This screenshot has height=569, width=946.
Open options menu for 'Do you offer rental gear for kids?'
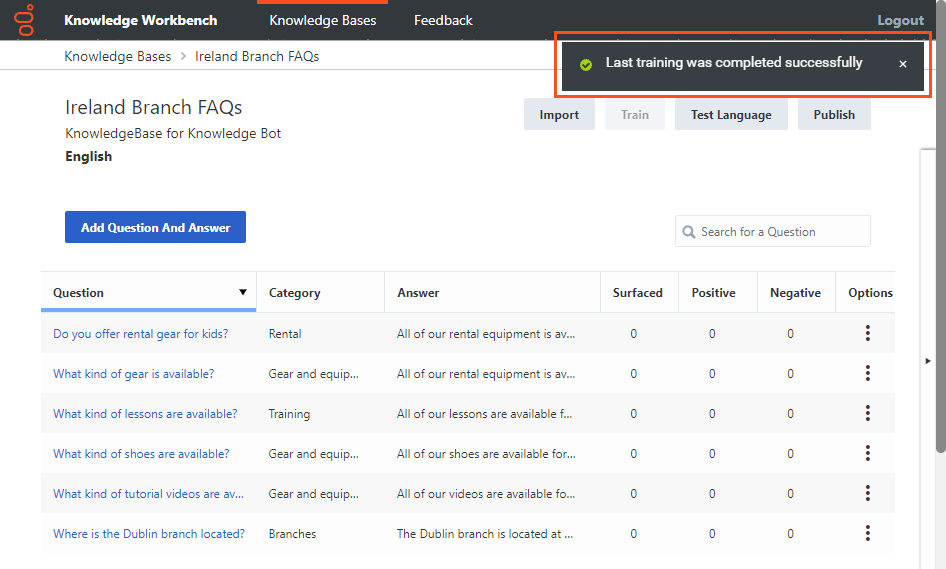click(x=868, y=333)
